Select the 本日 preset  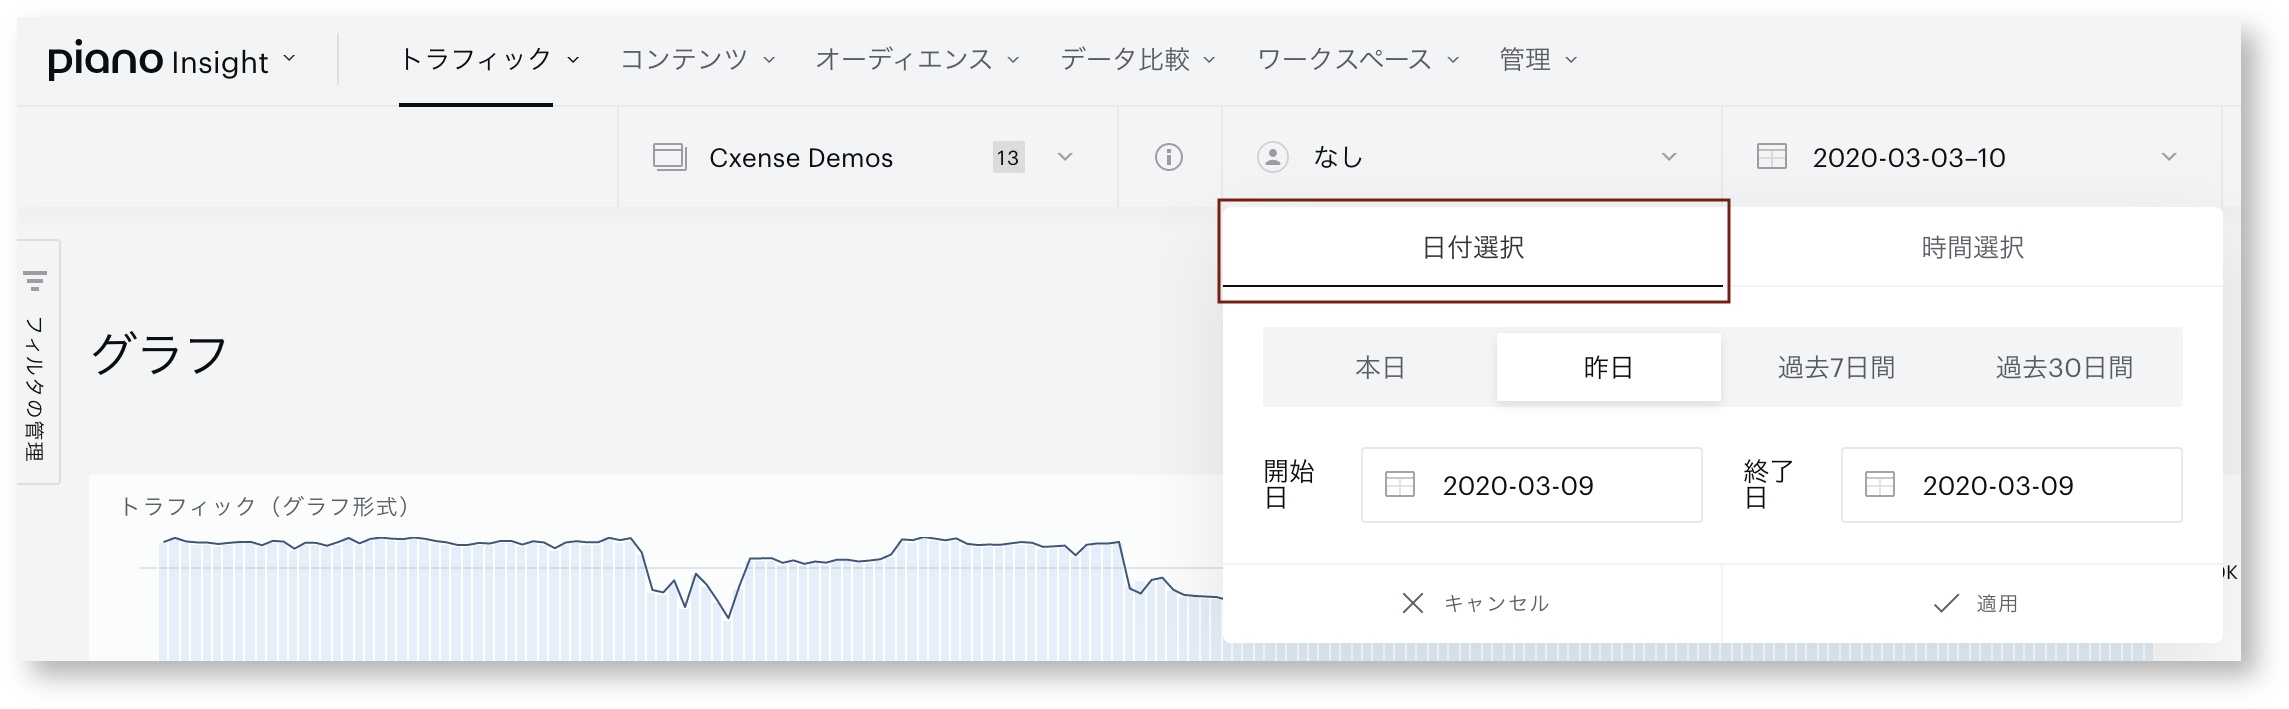click(1380, 367)
